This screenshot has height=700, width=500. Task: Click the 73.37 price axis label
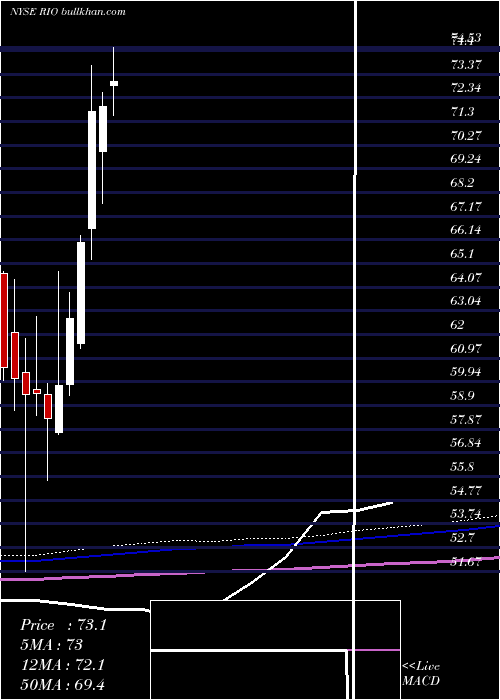(466, 65)
